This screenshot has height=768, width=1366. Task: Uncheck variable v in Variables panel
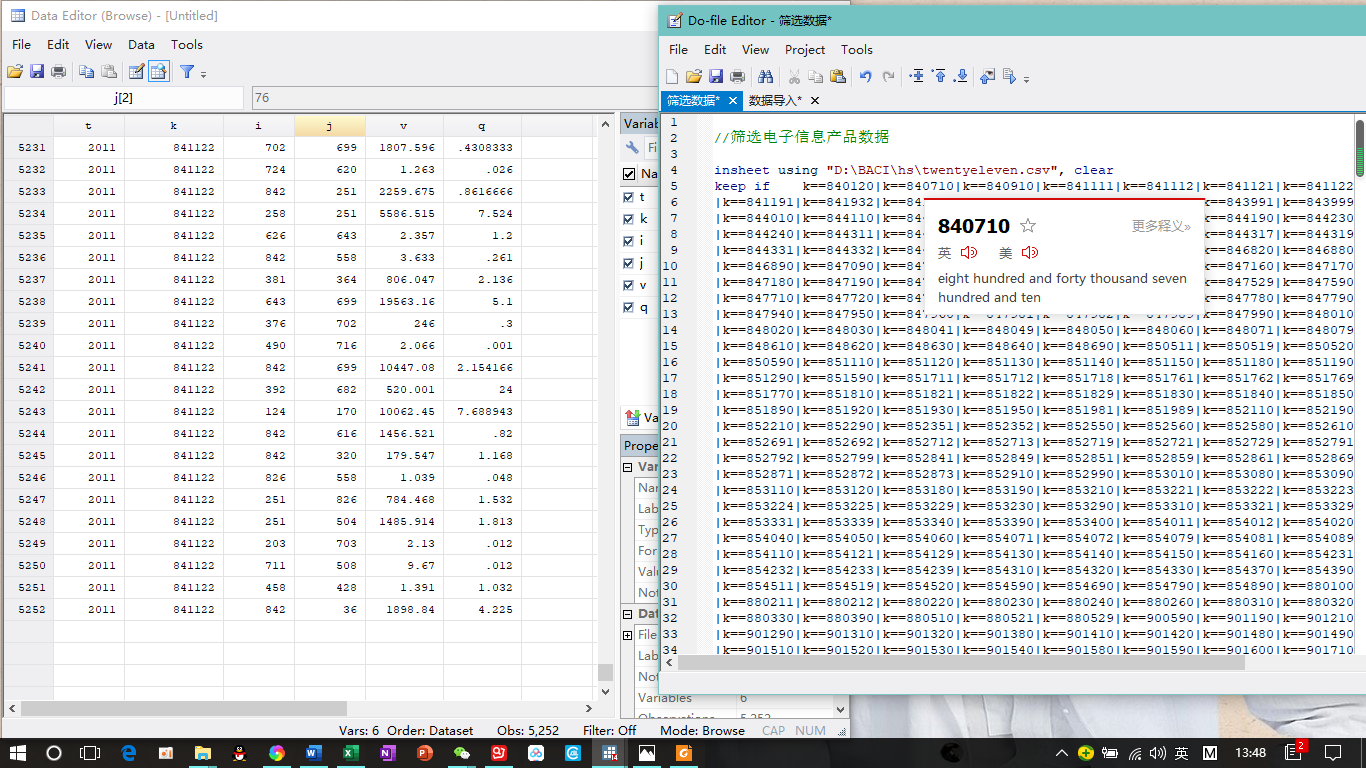(x=629, y=285)
